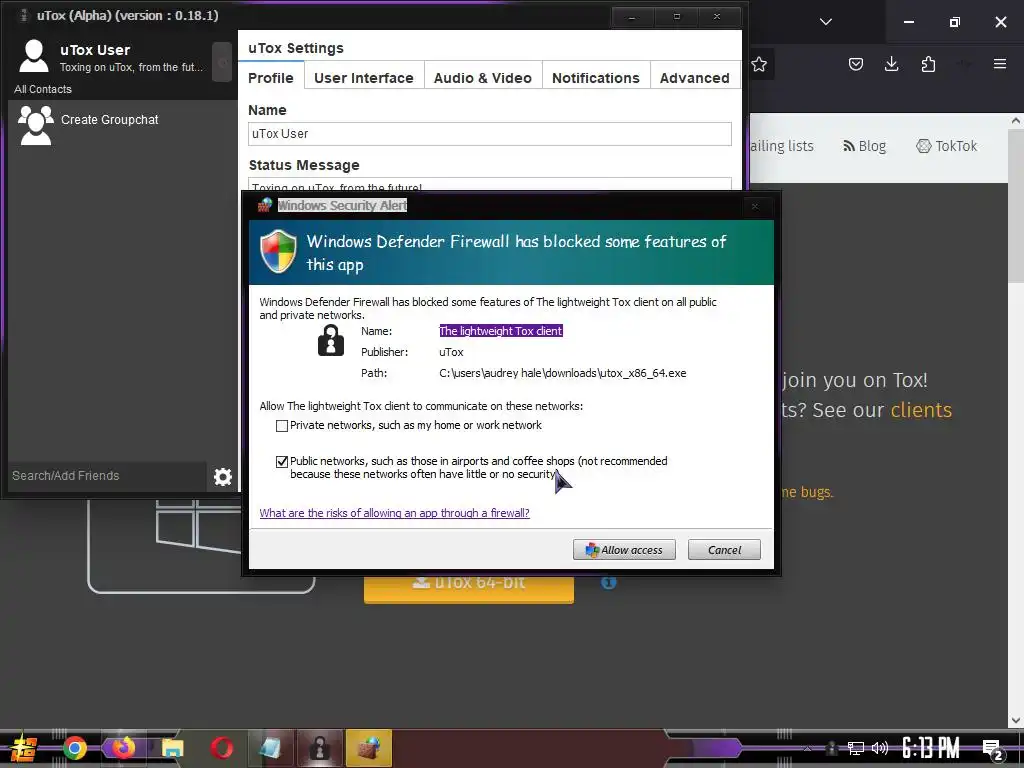Image resolution: width=1024 pixels, height=768 pixels.
Task: Click the Firefox taskbar icon
Action: coord(123,748)
